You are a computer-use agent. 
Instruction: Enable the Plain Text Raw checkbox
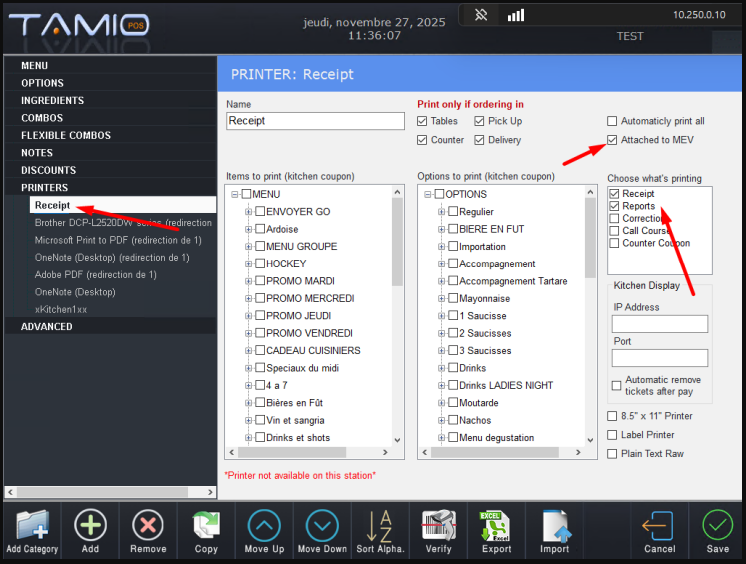coord(612,454)
